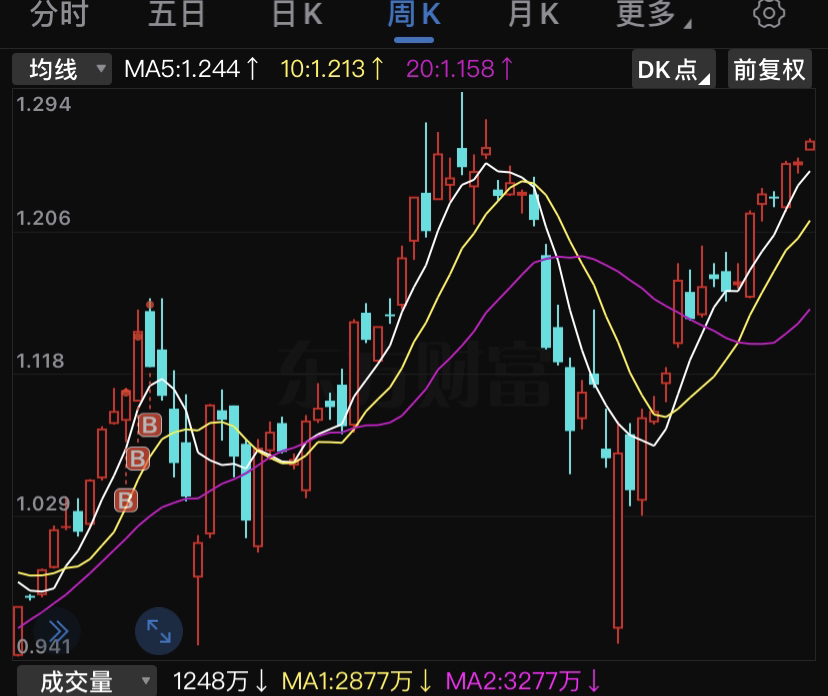Tap the top B buy marker
This screenshot has width=828, height=696.
pos(149,425)
